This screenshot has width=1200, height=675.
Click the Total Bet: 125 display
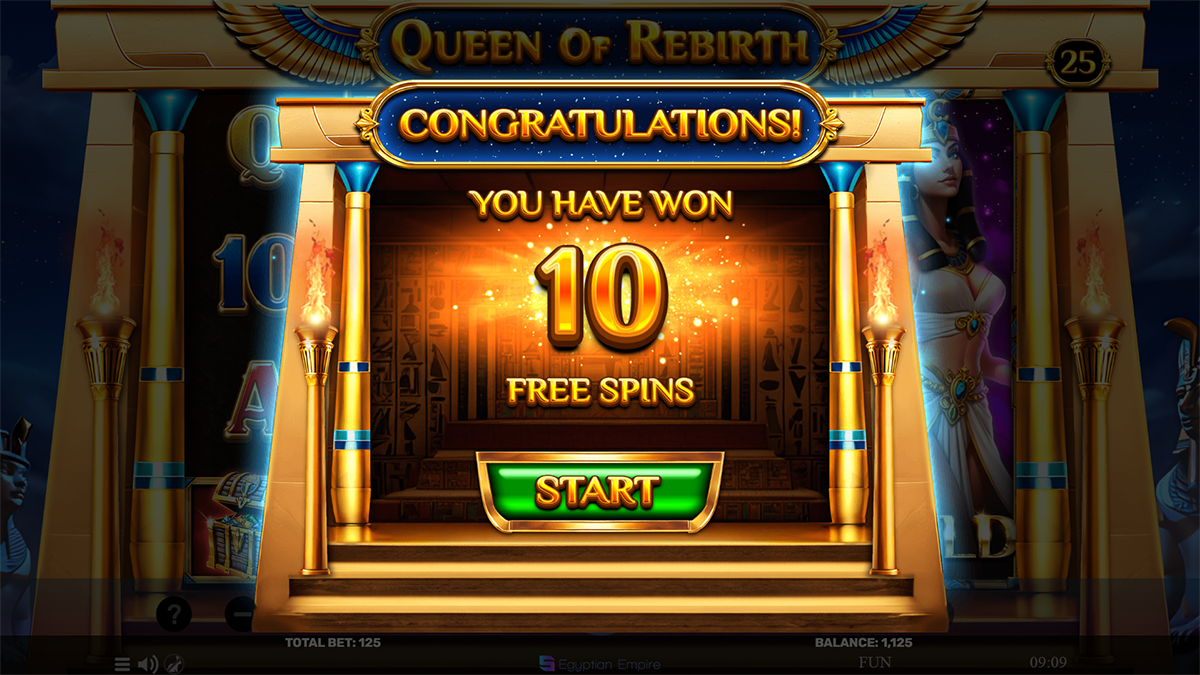[332, 642]
